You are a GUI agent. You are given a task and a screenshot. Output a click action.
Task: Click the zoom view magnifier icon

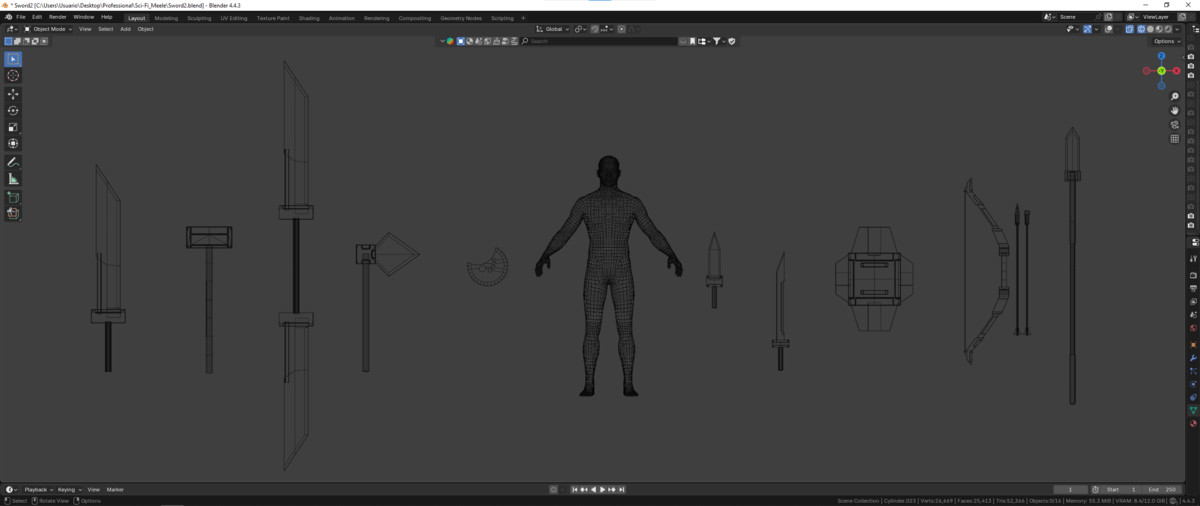pos(1175,96)
